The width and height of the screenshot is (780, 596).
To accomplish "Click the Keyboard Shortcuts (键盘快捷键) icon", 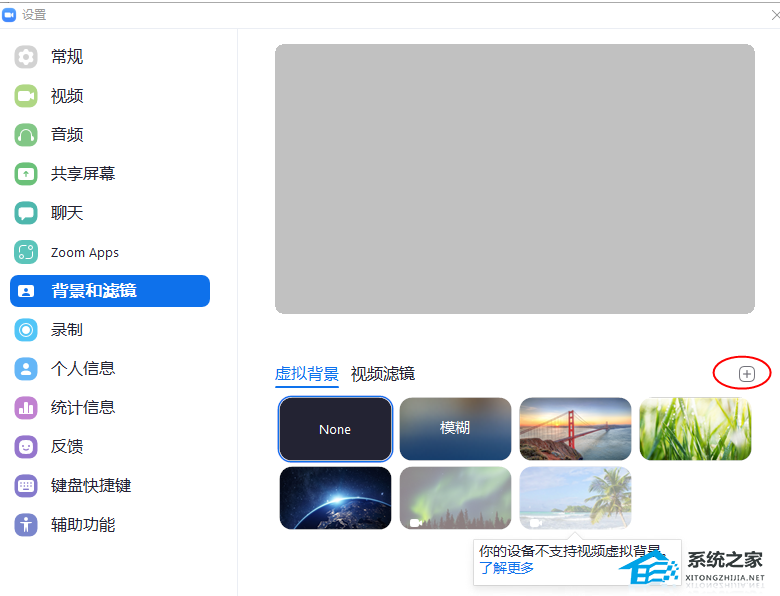I will click(x=26, y=486).
